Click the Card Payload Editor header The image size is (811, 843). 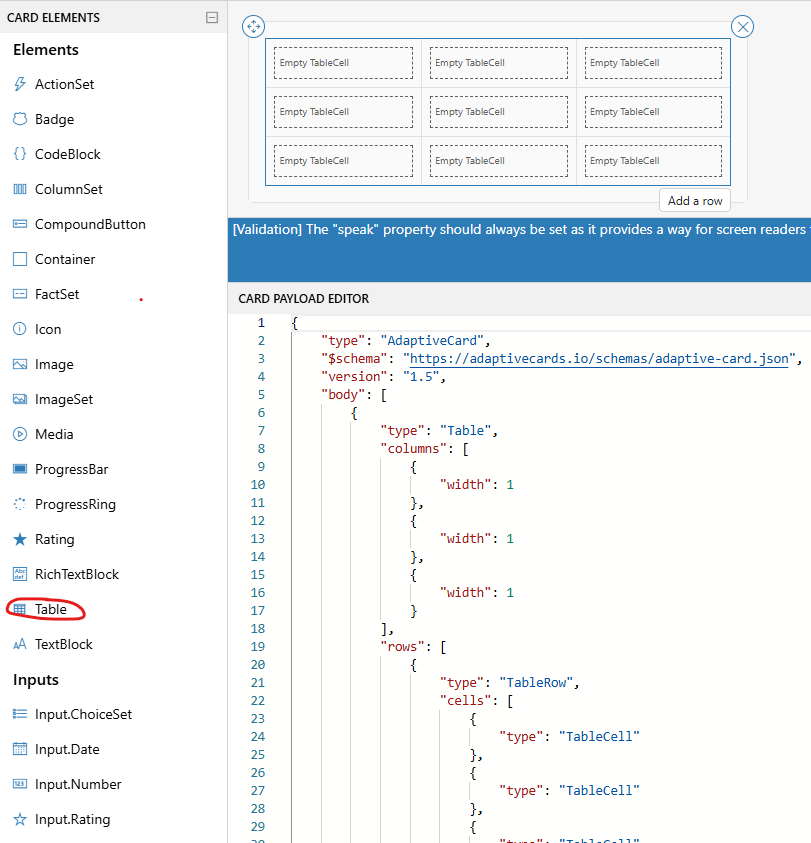coord(304,298)
